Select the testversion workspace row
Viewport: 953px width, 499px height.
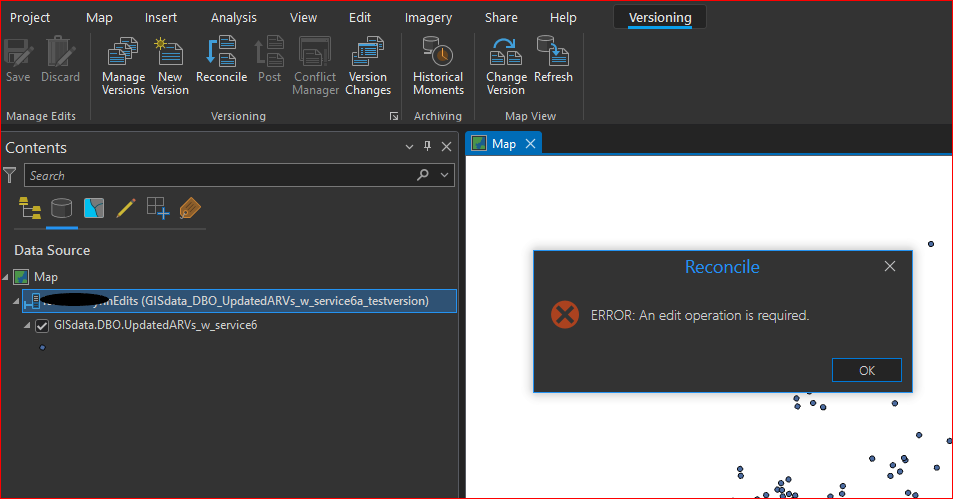(x=239, y=301)
